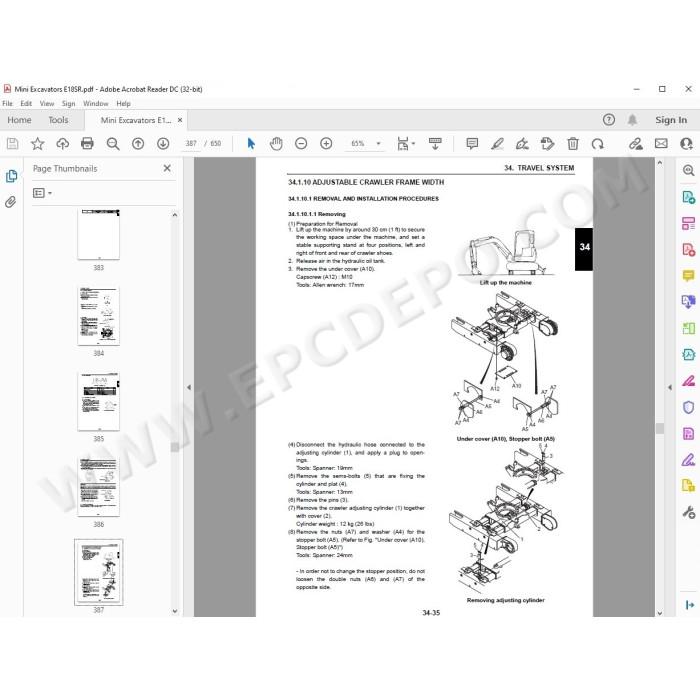The width and height of the screenshot is (700, 700).
Task: Open notifications bell icon
Action: point(632,120)
